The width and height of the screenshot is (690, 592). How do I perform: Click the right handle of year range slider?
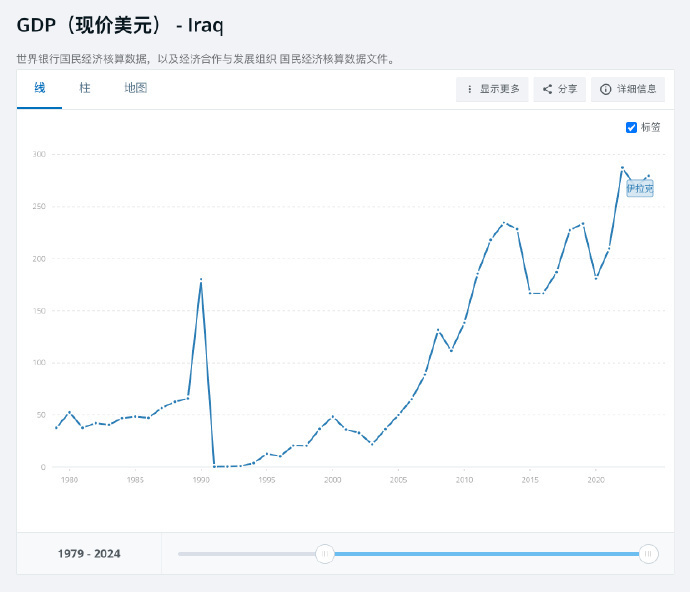(x=648, y=553)
